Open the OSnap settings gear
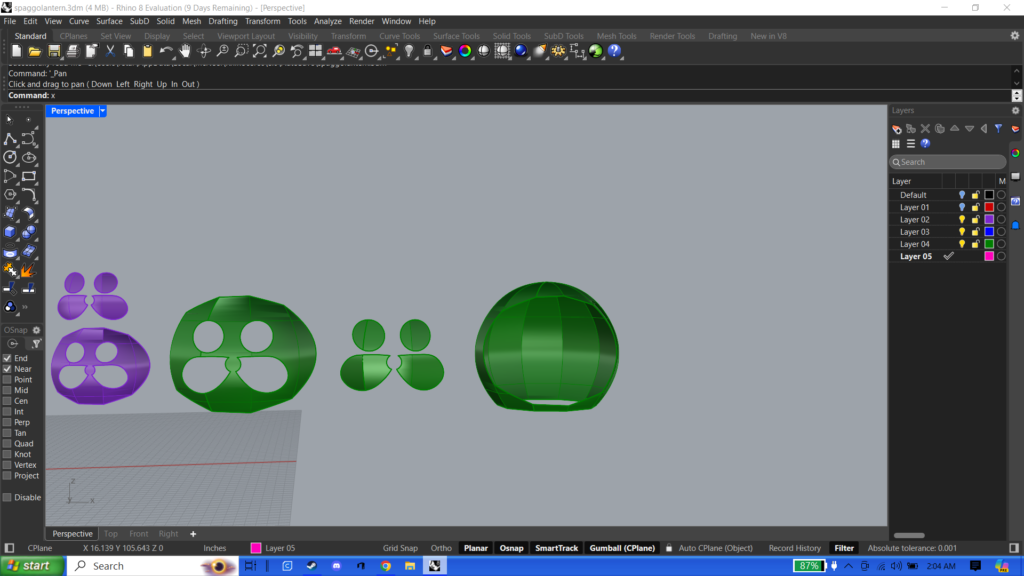 (x=37, y=330)
